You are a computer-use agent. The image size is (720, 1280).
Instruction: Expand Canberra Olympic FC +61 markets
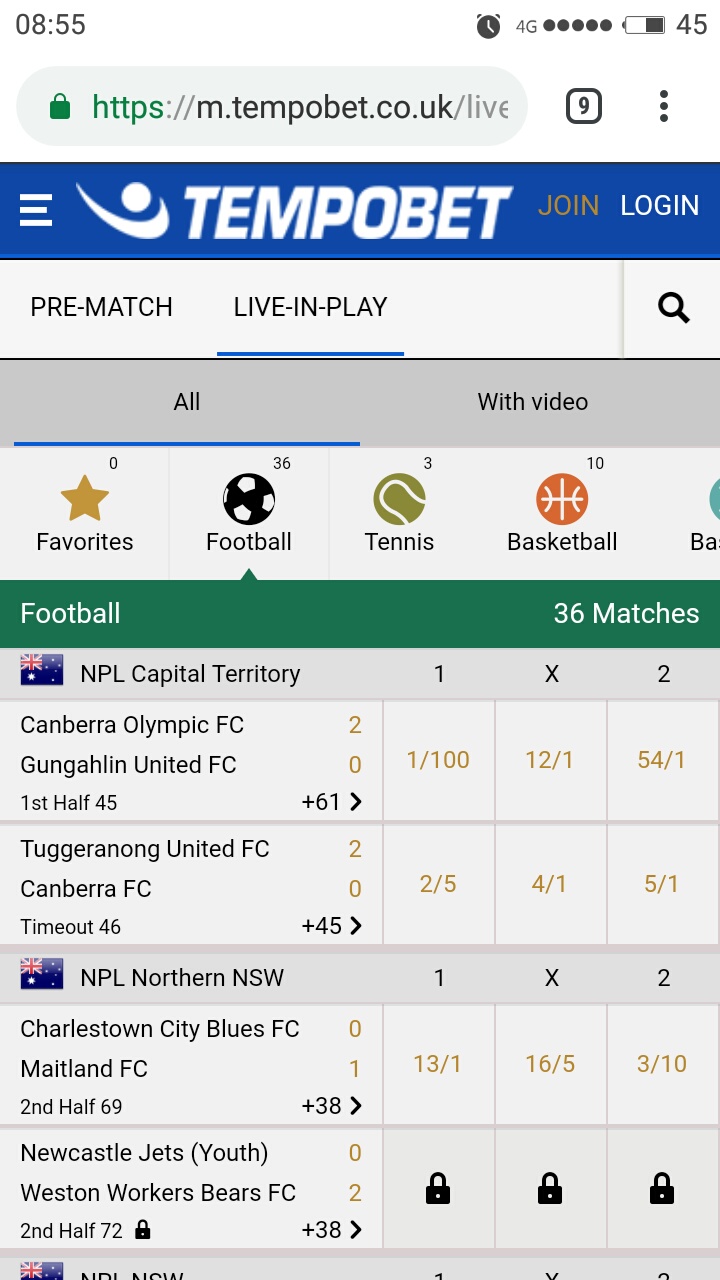click(332, 802)
